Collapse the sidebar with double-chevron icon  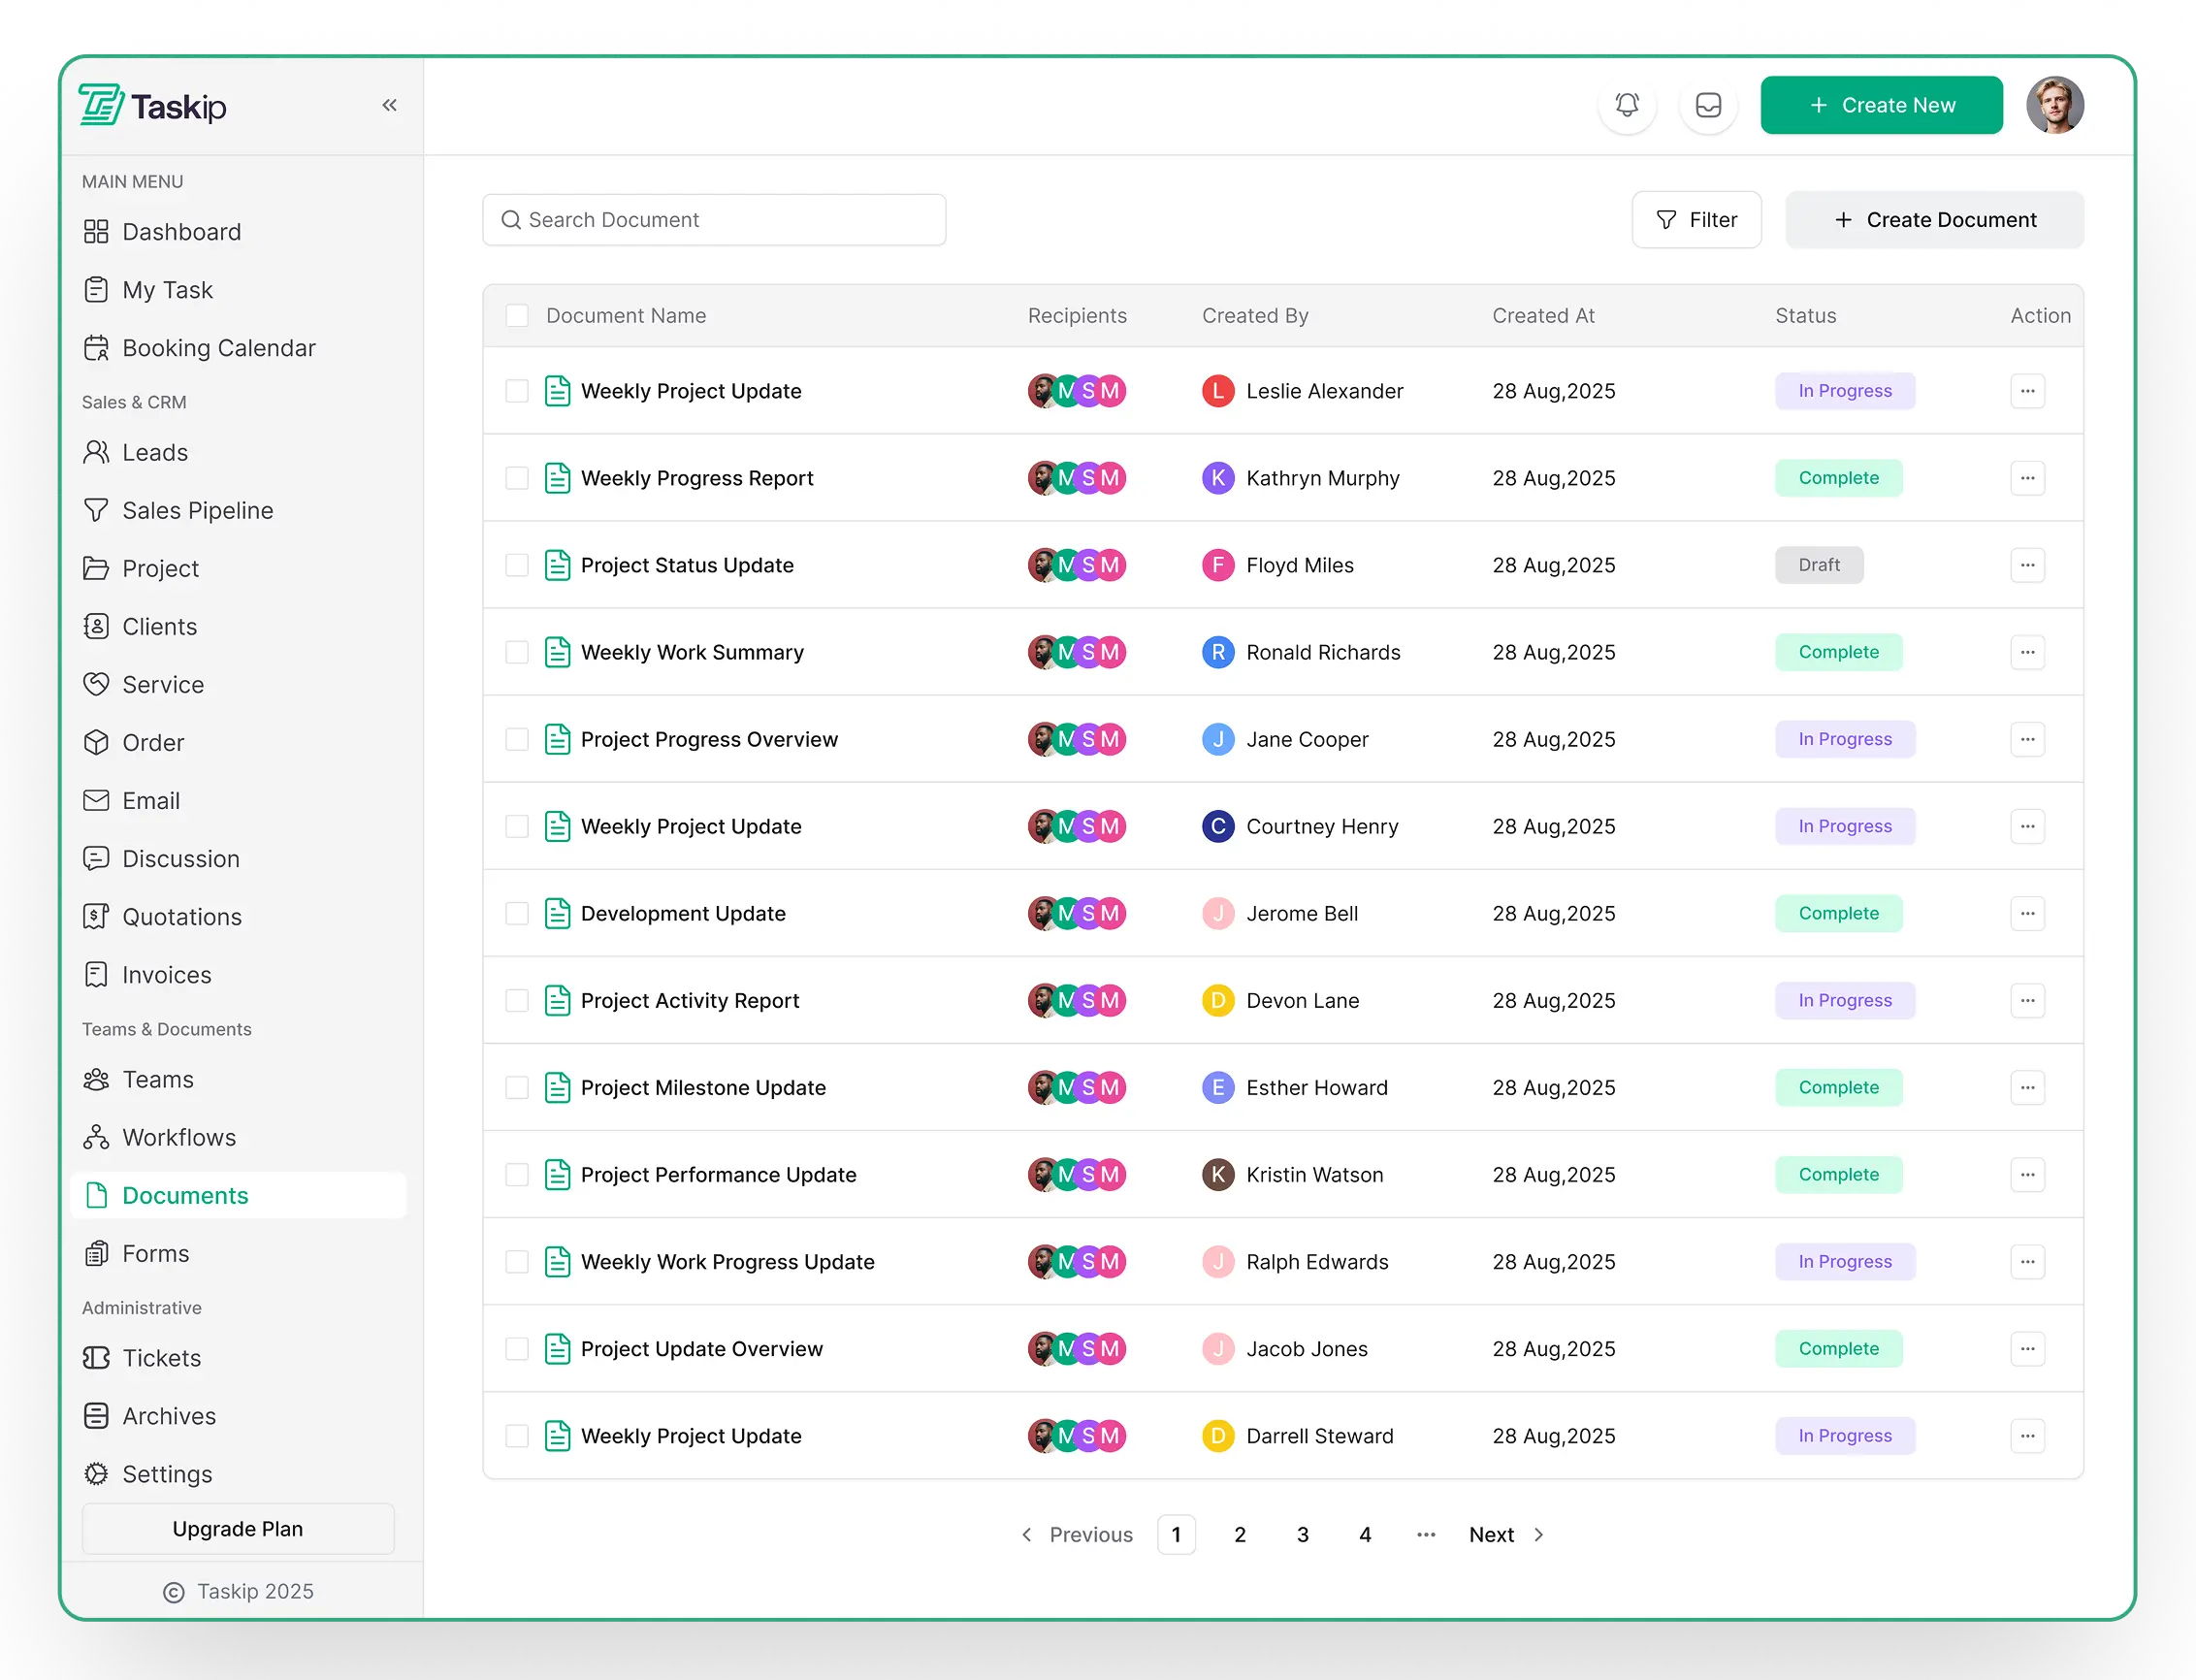tap(389, 105)
